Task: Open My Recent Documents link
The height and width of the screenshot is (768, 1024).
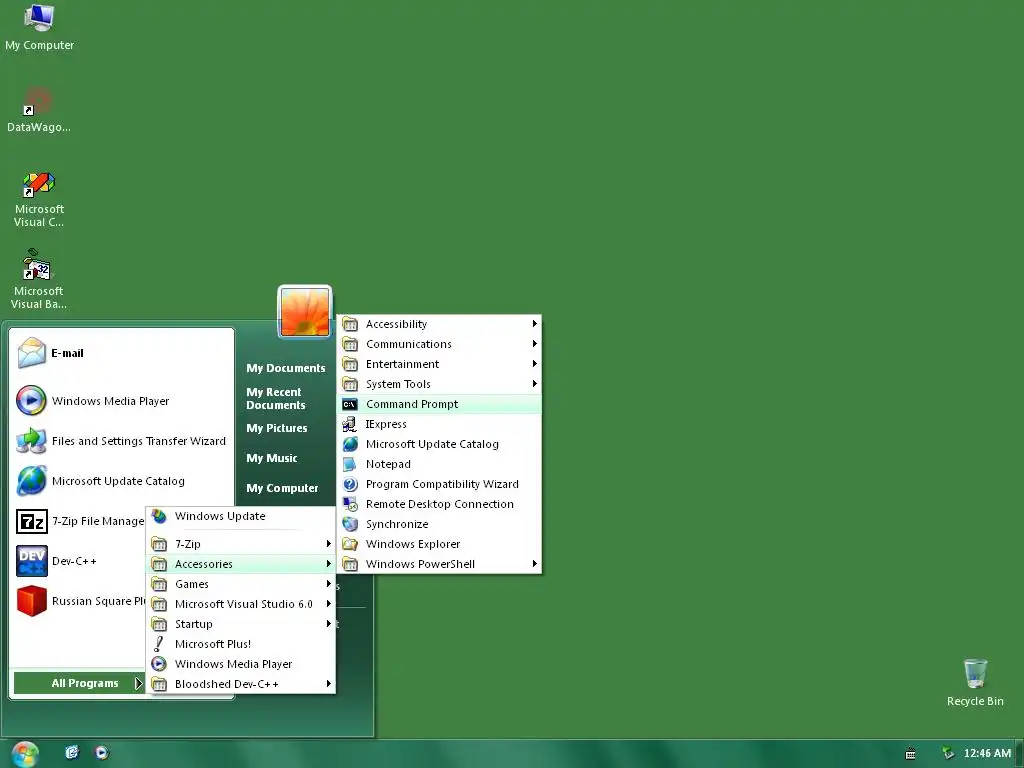Action: (276, 398)
